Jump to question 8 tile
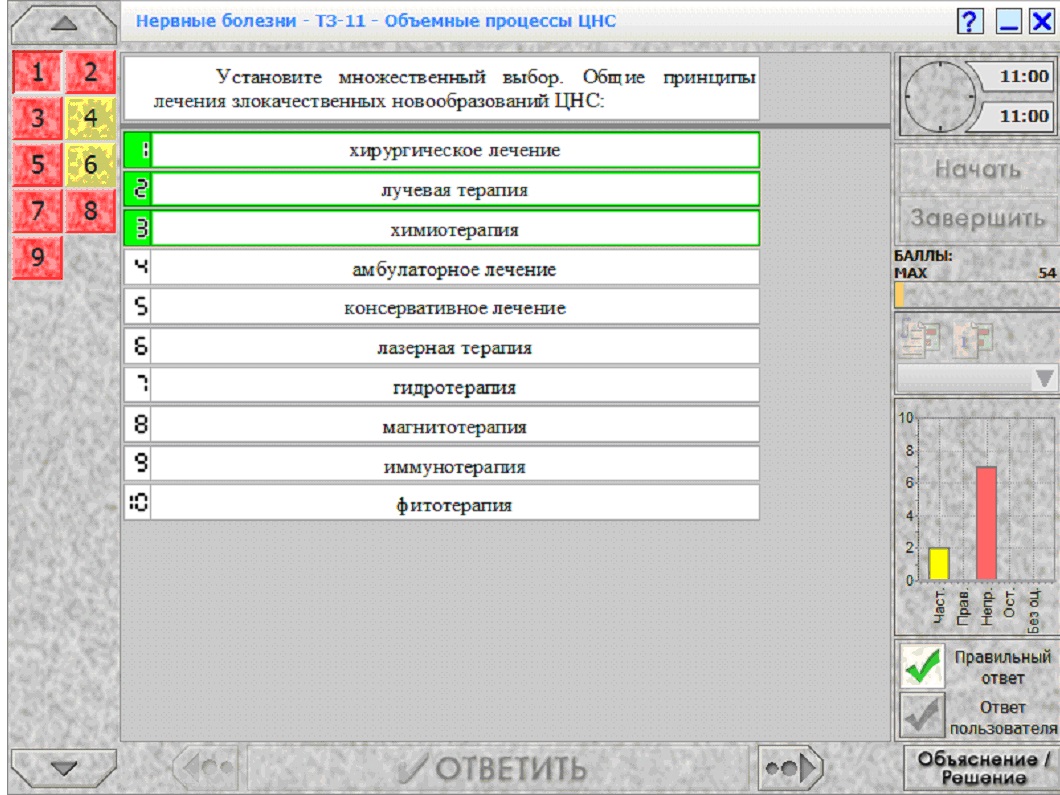Viewport: 1060px width, 795px height. (91, 210)
